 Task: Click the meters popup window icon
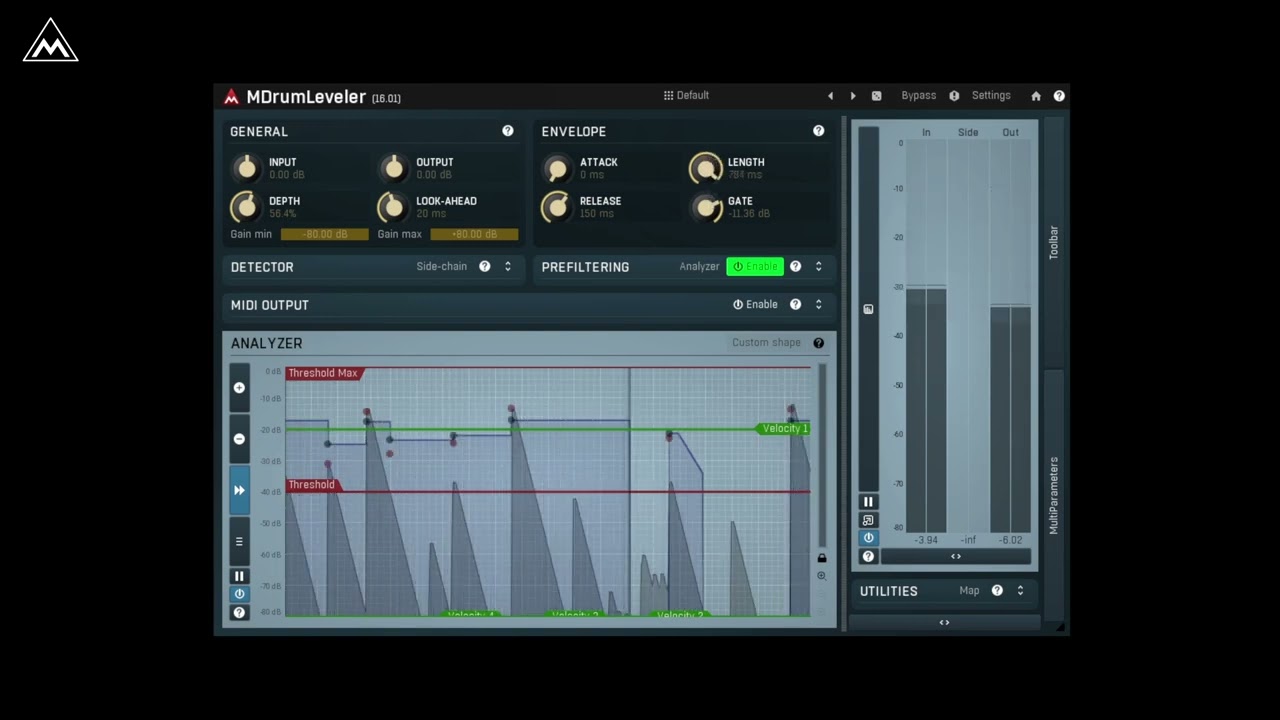click(x=868, y=520)
